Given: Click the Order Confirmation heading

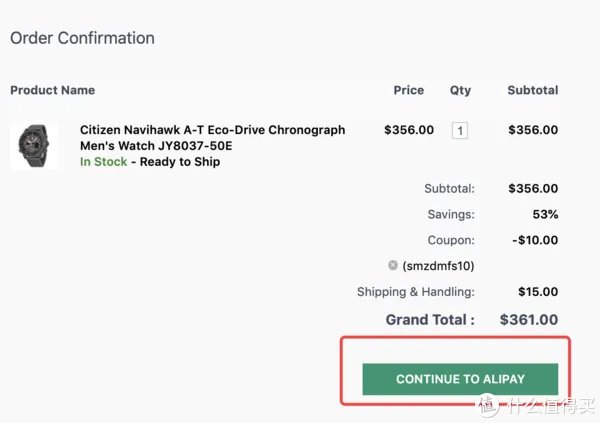Looking at the screenshot, I should coord(82,39).
